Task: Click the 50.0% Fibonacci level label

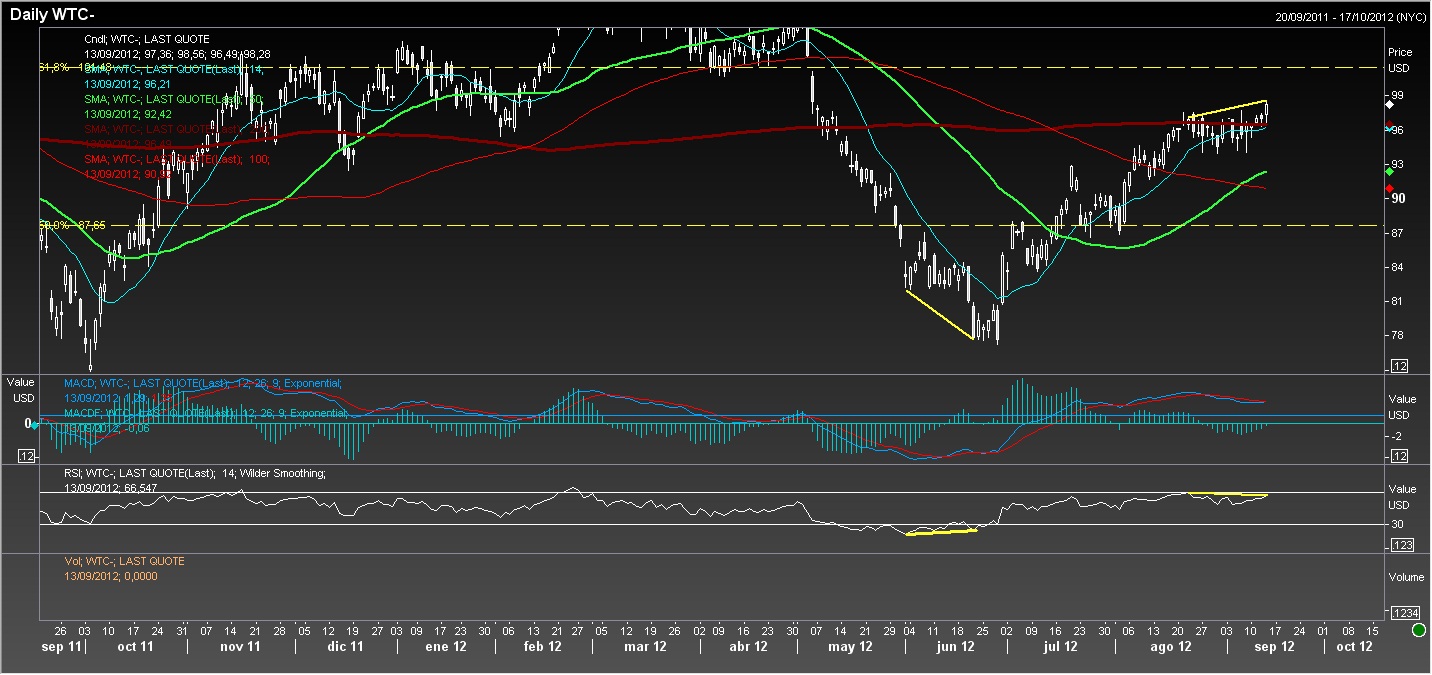Action: 72,226
